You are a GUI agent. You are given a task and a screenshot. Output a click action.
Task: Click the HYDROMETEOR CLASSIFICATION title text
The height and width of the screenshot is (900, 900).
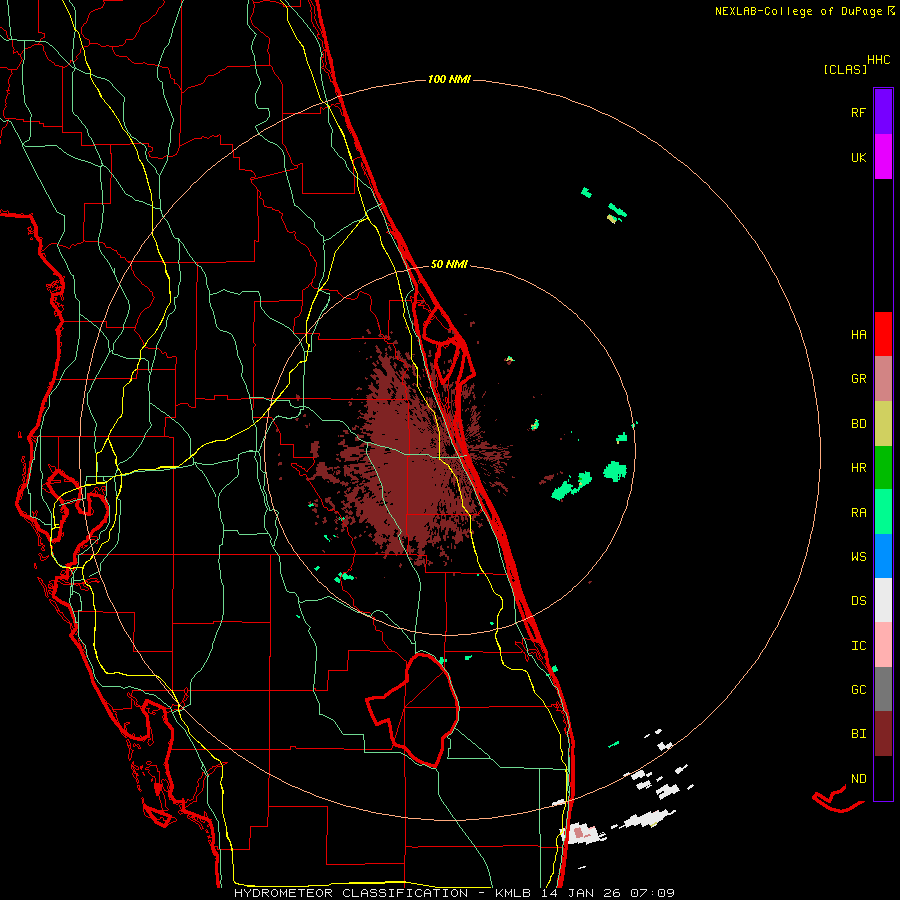pyautogui.click(x=351, y=893)
